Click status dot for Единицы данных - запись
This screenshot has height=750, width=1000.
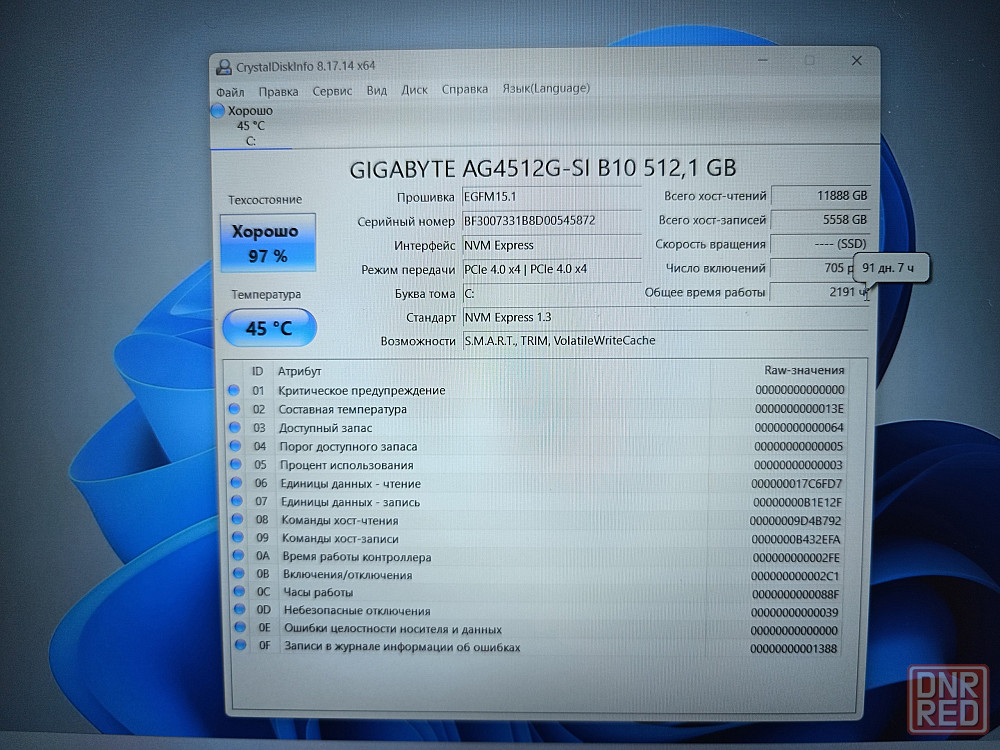click(237, 501)
